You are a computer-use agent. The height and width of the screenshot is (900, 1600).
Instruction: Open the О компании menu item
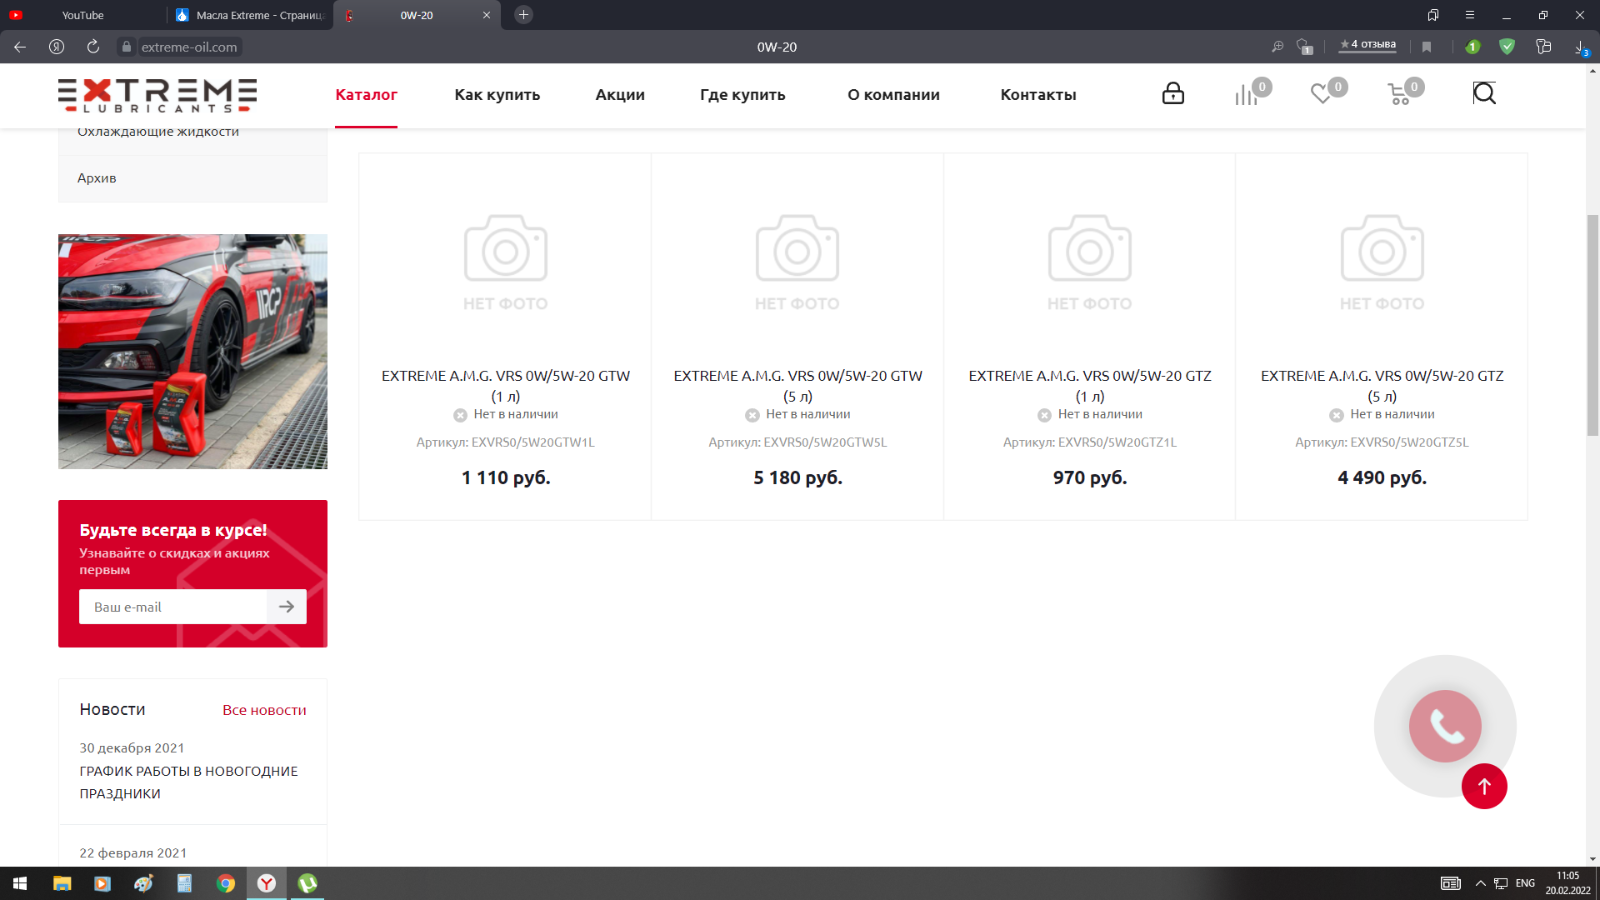(x=894, y=95)
